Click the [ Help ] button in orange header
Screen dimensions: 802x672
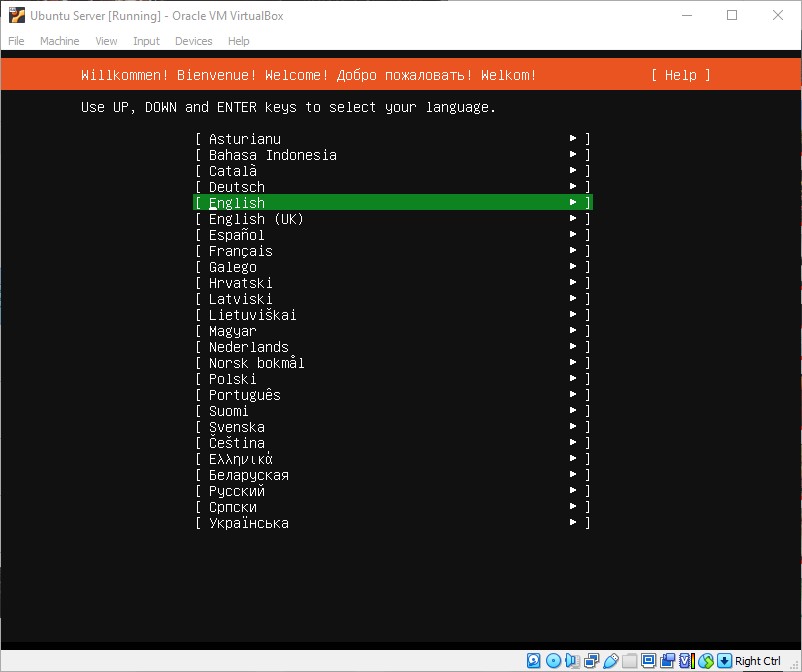681,75
